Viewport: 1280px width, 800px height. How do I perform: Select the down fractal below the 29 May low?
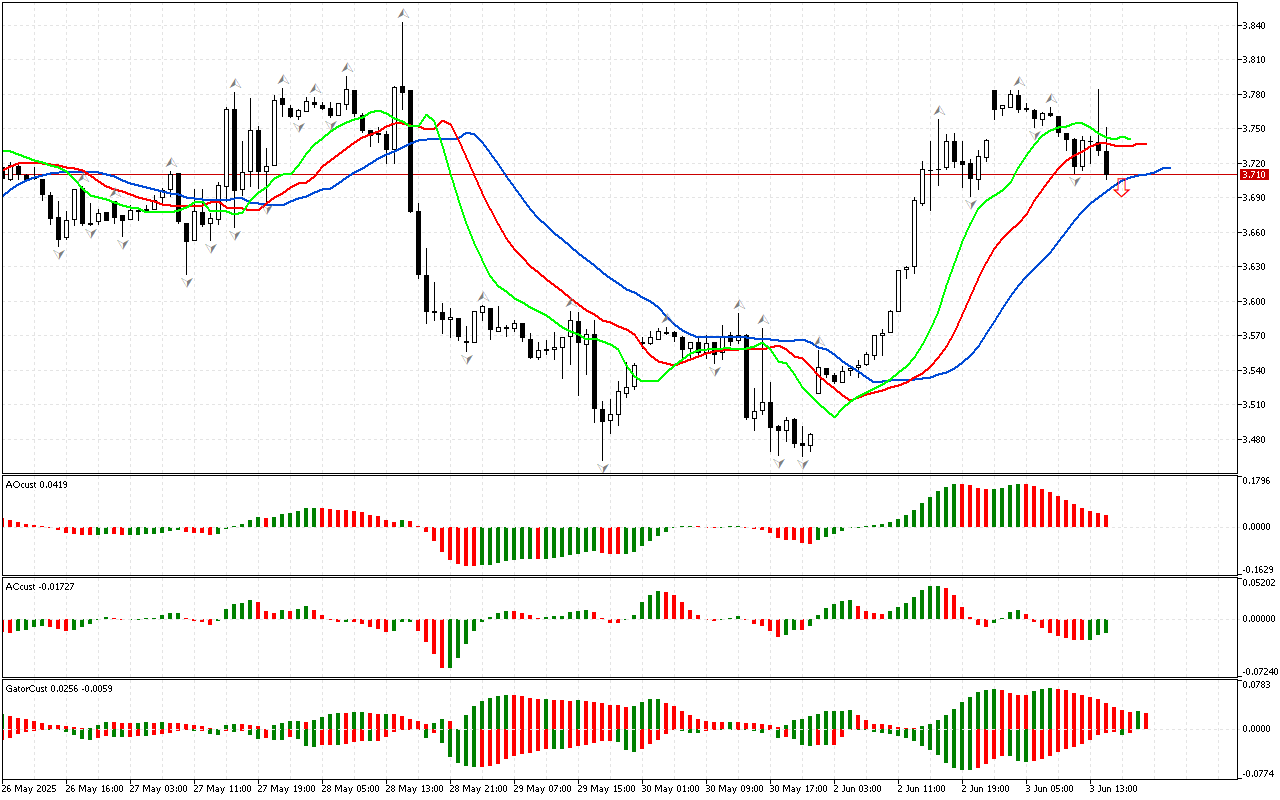coord(603,467)
